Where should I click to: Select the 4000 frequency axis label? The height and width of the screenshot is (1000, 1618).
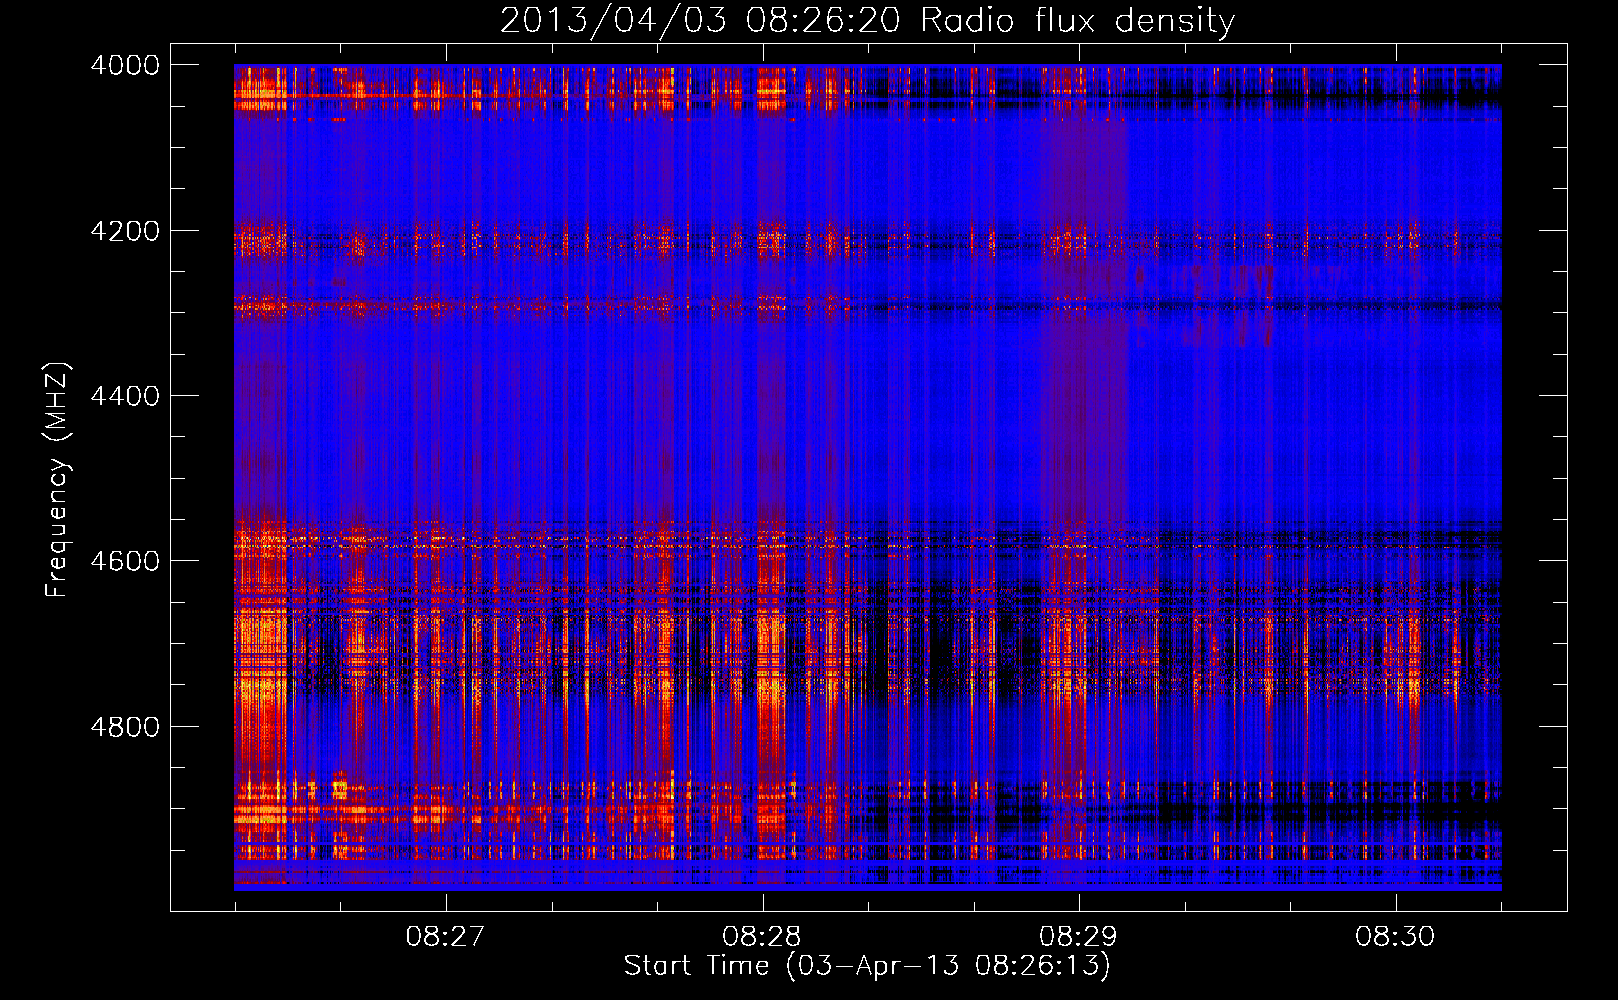[125, 65]
